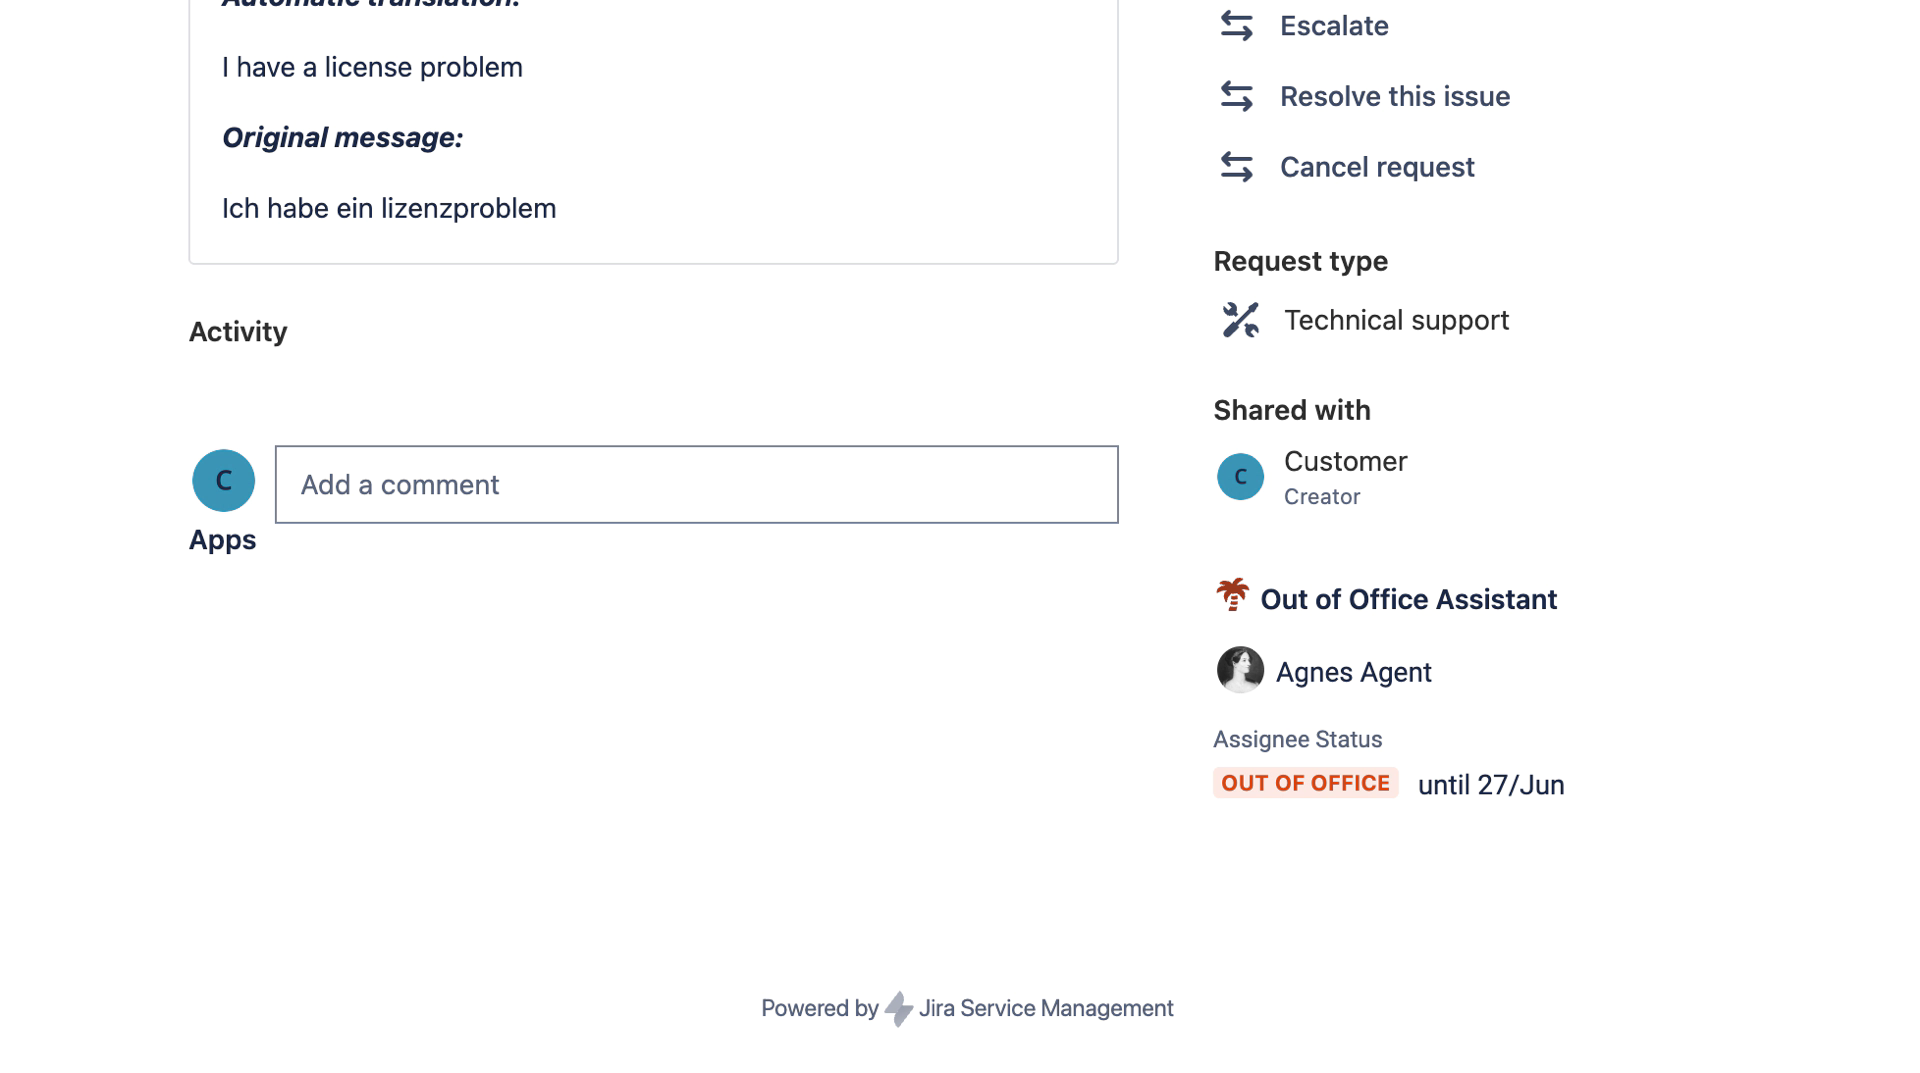The image size is (1920, 1073).
Task: Click the Escalate transition arrows icon
Action: [x=1237, y=26]
